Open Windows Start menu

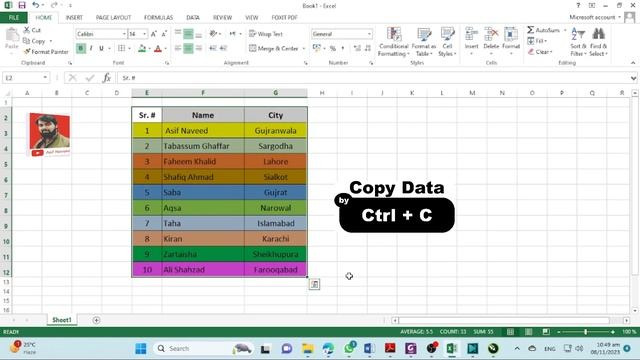[x=141, y=349]
